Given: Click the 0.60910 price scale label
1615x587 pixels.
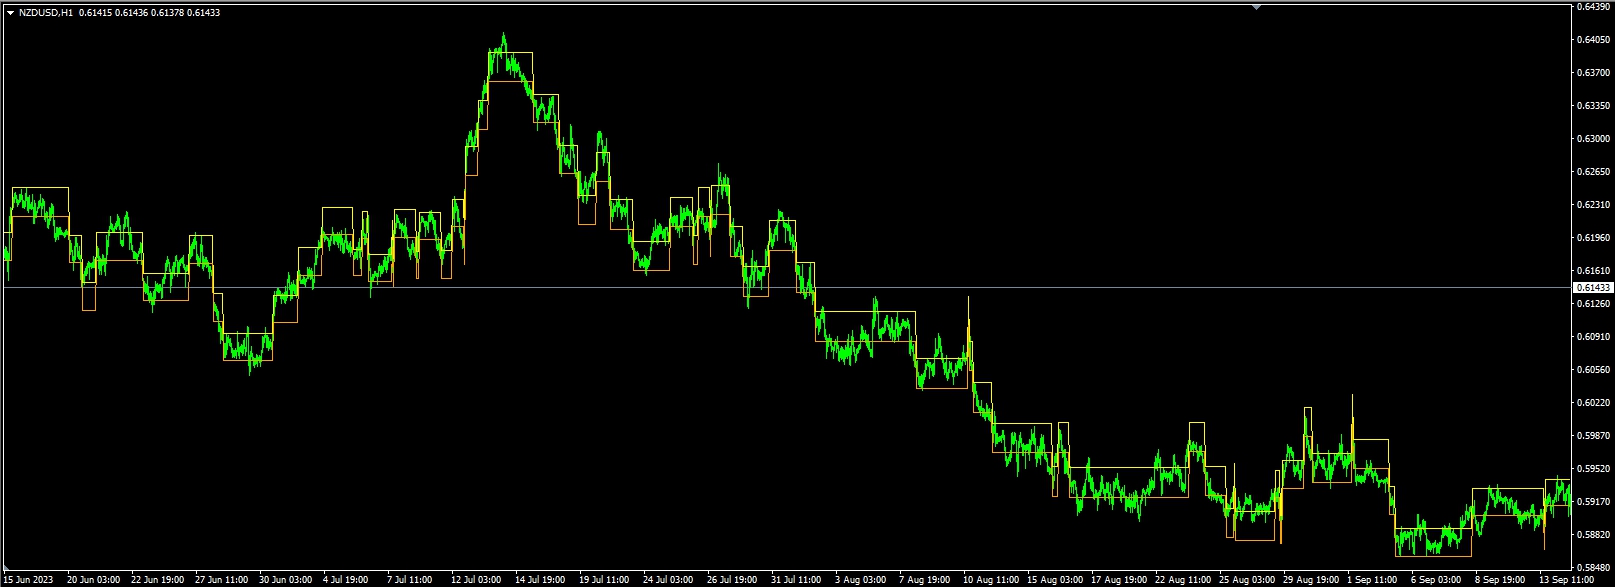Looking at the screenshot, I should point(1592,336).
